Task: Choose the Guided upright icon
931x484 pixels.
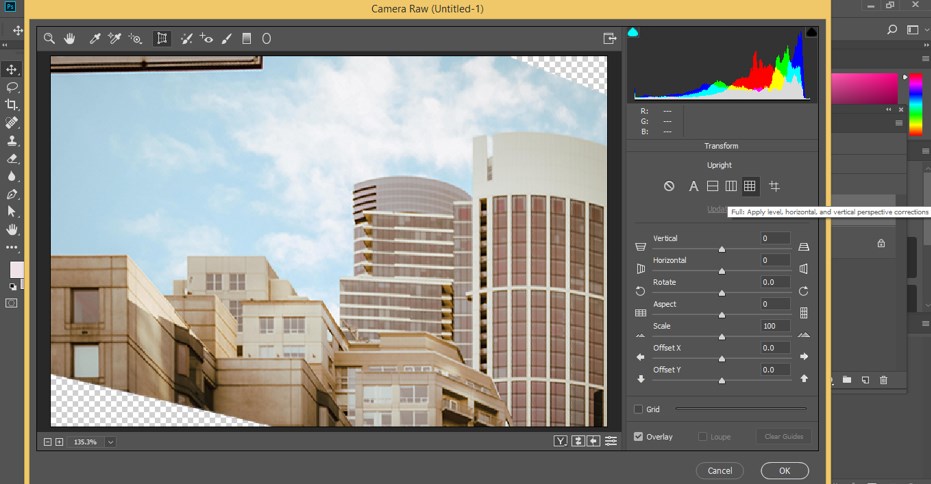Action: coord(774,186)
